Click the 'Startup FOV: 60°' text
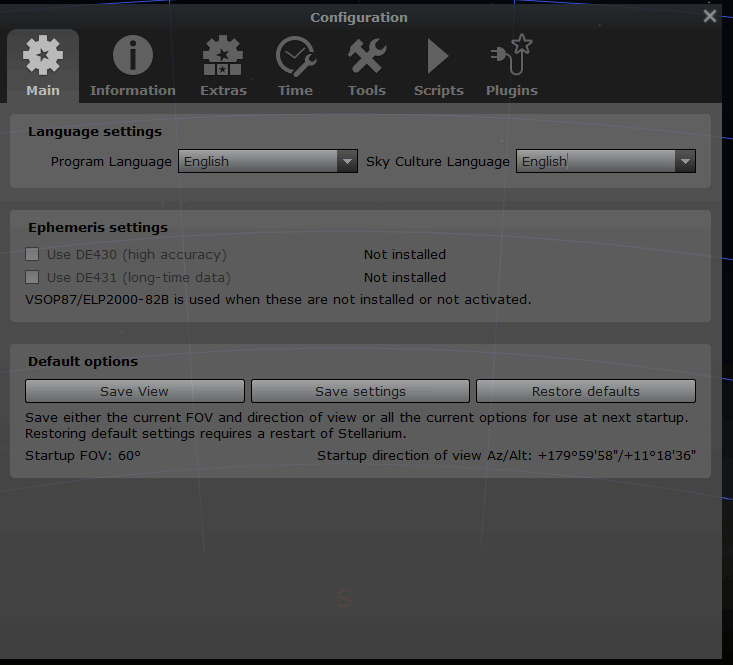Screen dimensions: 733x665 point(83,455)
